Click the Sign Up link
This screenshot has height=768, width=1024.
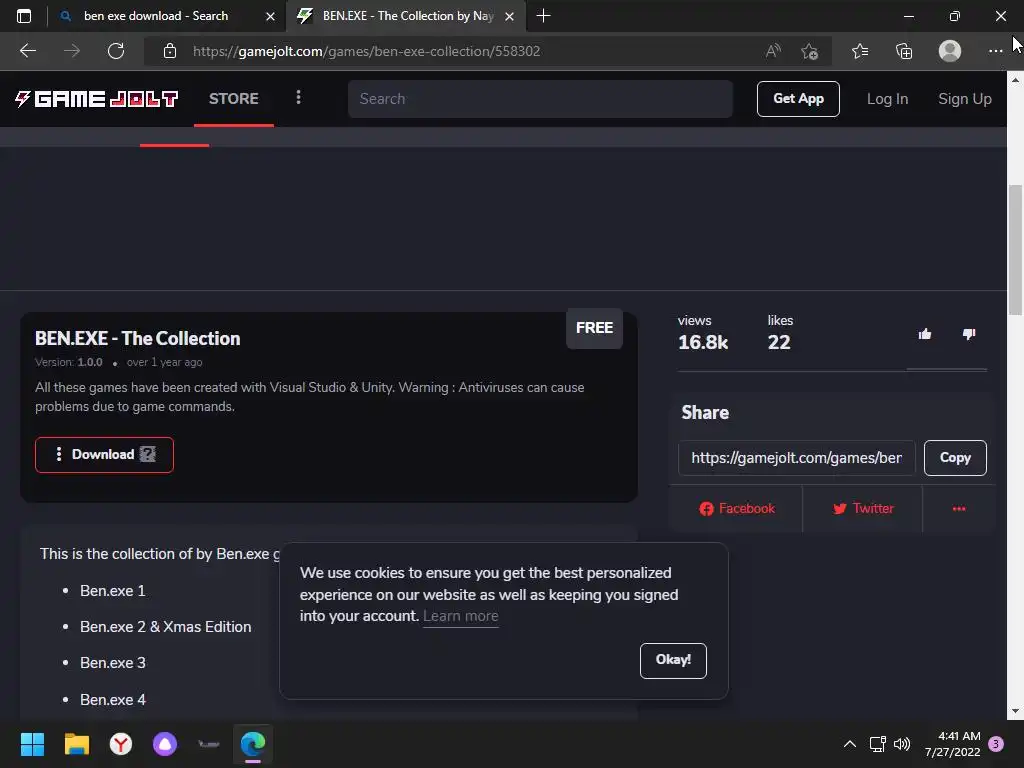965,99
